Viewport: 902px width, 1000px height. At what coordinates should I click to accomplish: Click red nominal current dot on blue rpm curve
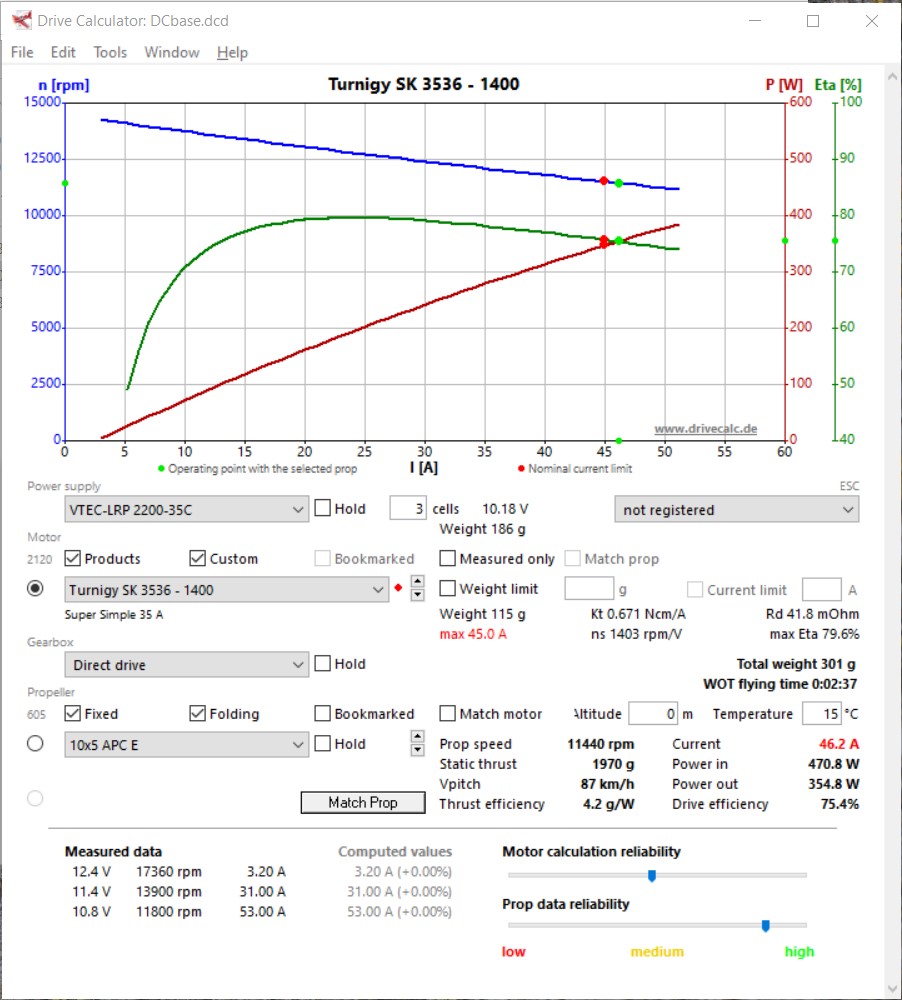(x=604, y=181)
